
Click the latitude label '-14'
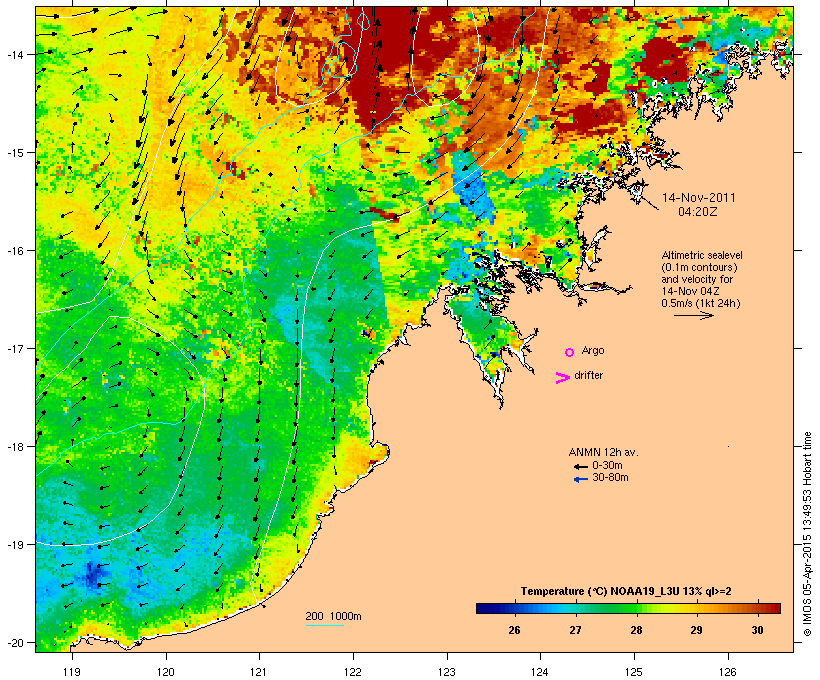click(14, 55)
